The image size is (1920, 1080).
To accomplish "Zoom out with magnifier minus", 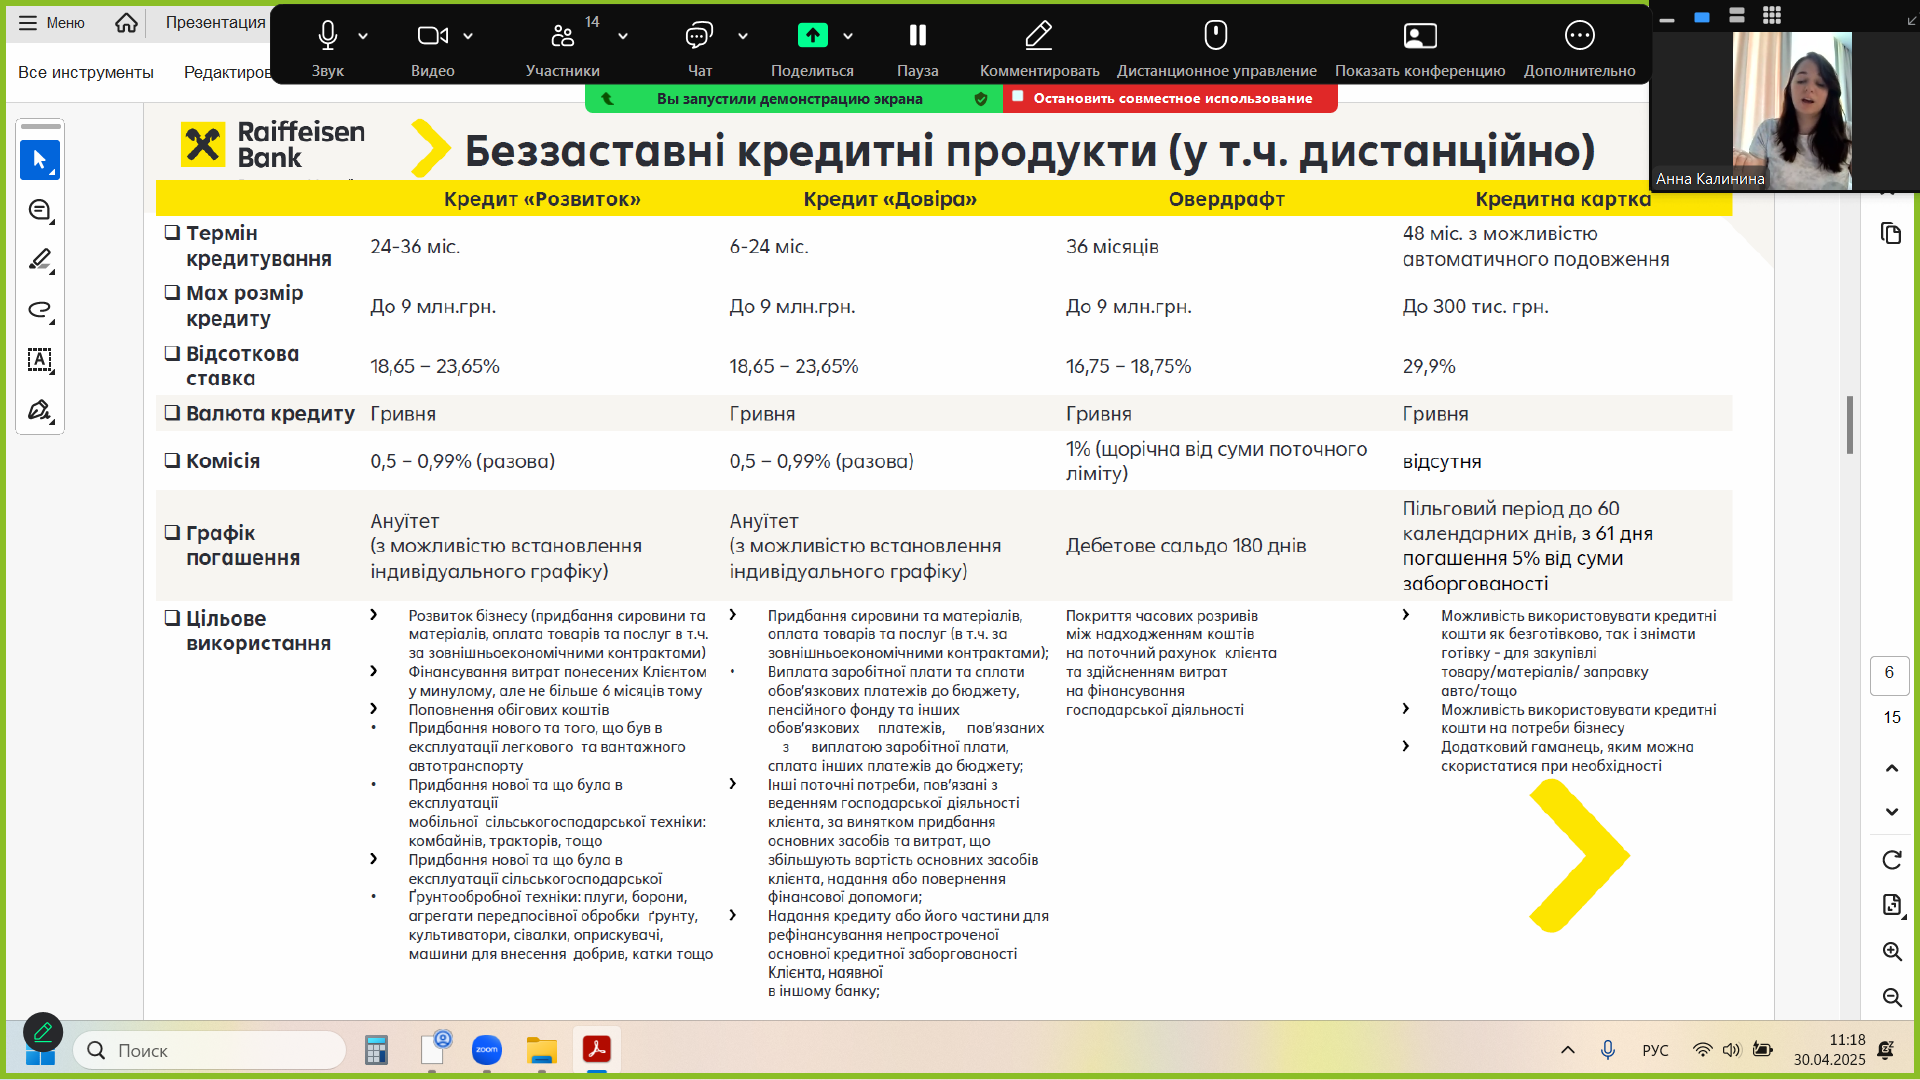I will pos(1891,997).
